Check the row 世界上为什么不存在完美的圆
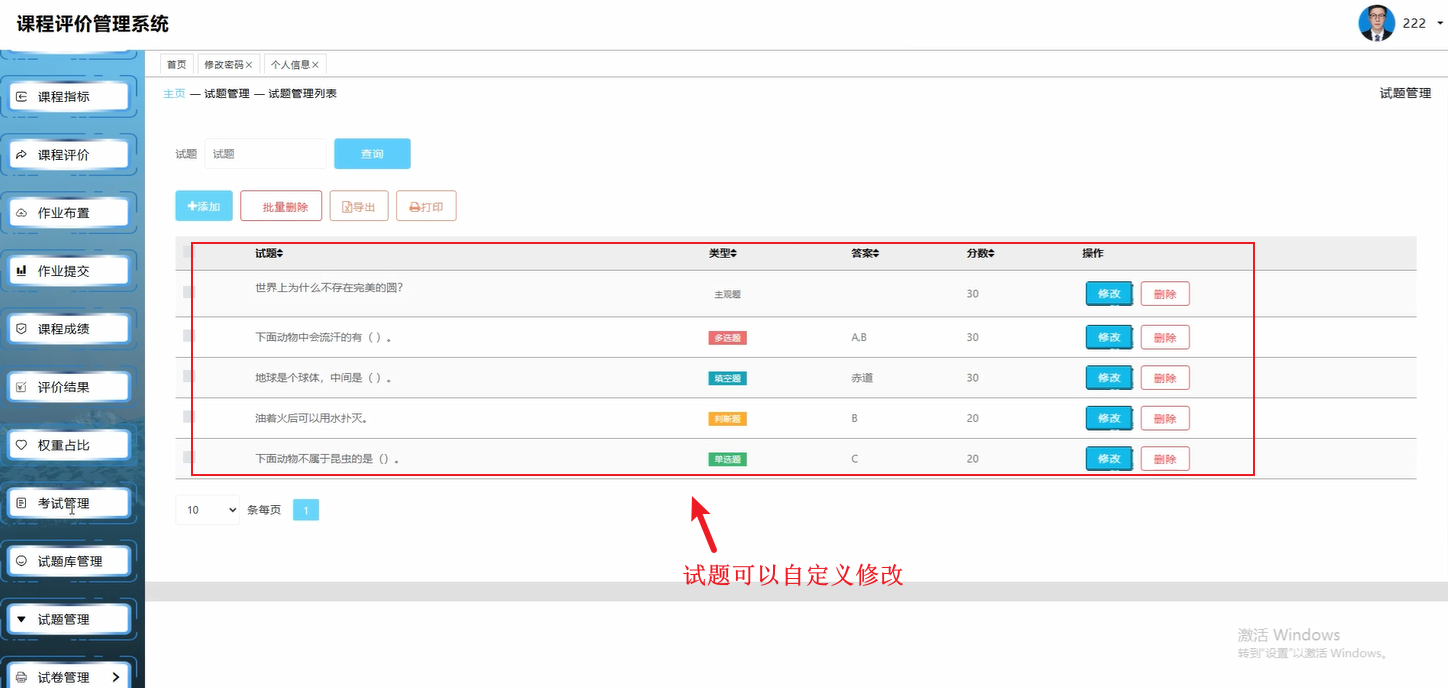Viewport: 1448px width, 688px height. point(189,292)
